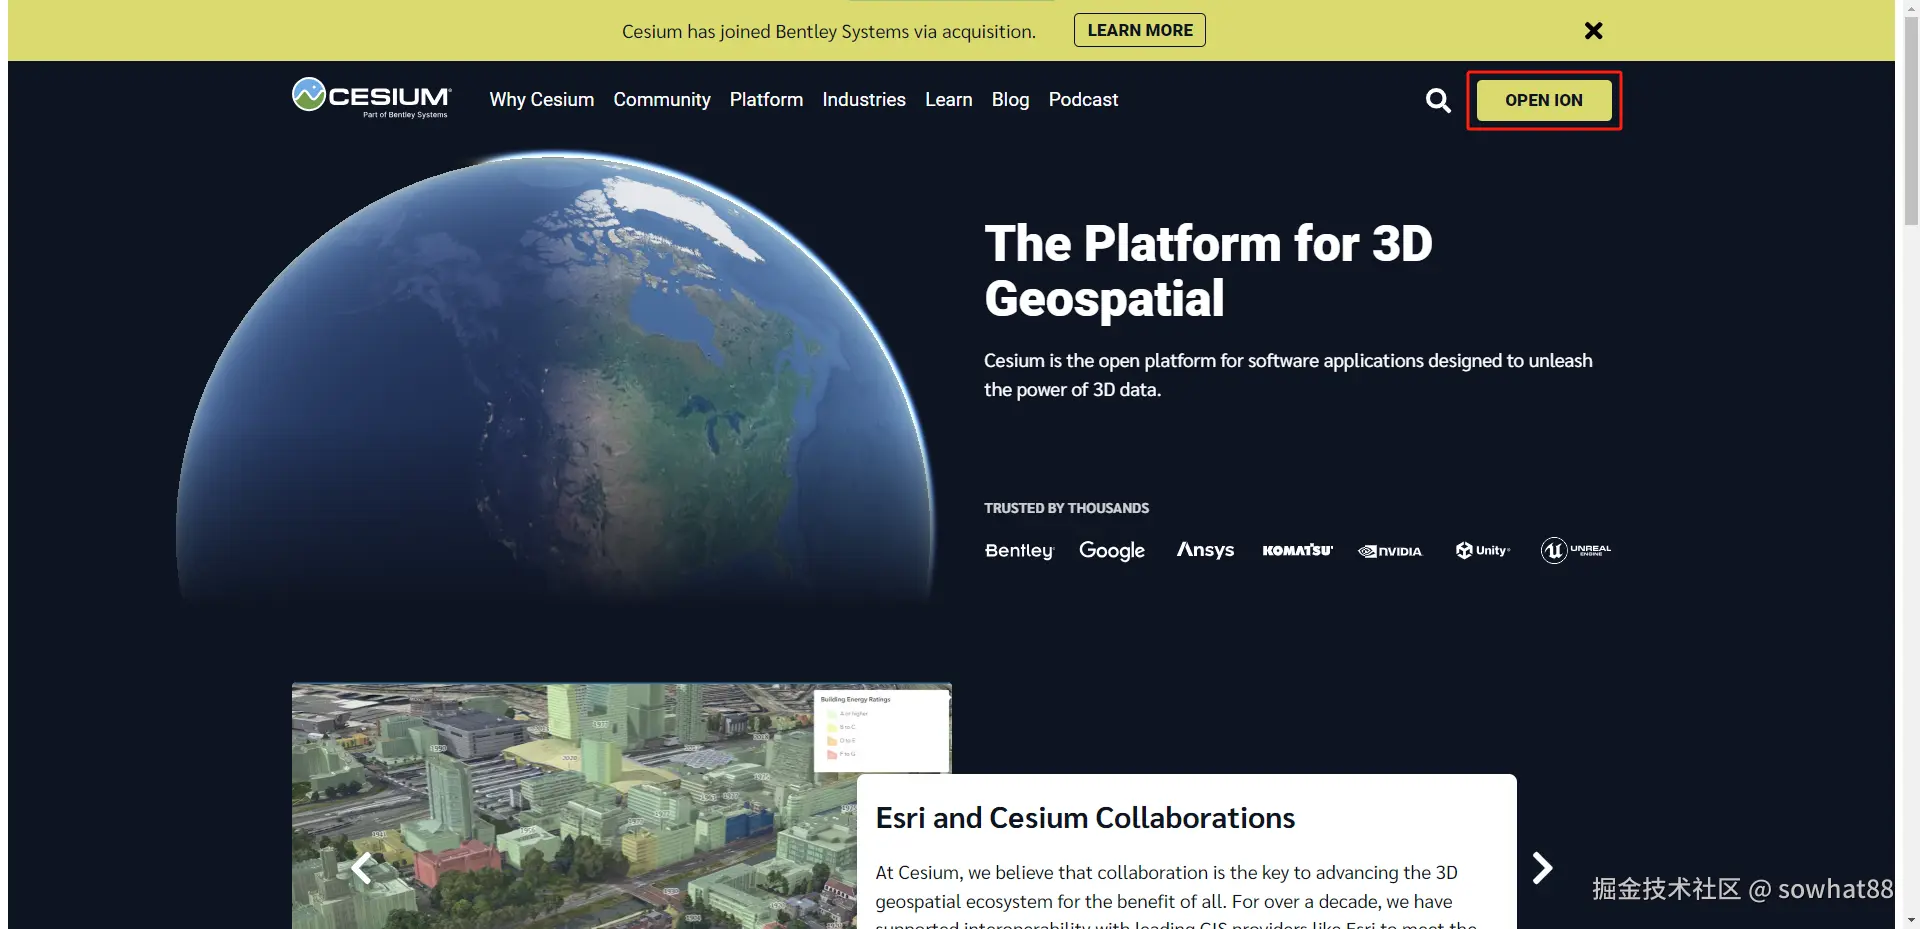Click the LEARN MORE button in the banner
1920x929 pixels.
click(x=1140, y=30)
